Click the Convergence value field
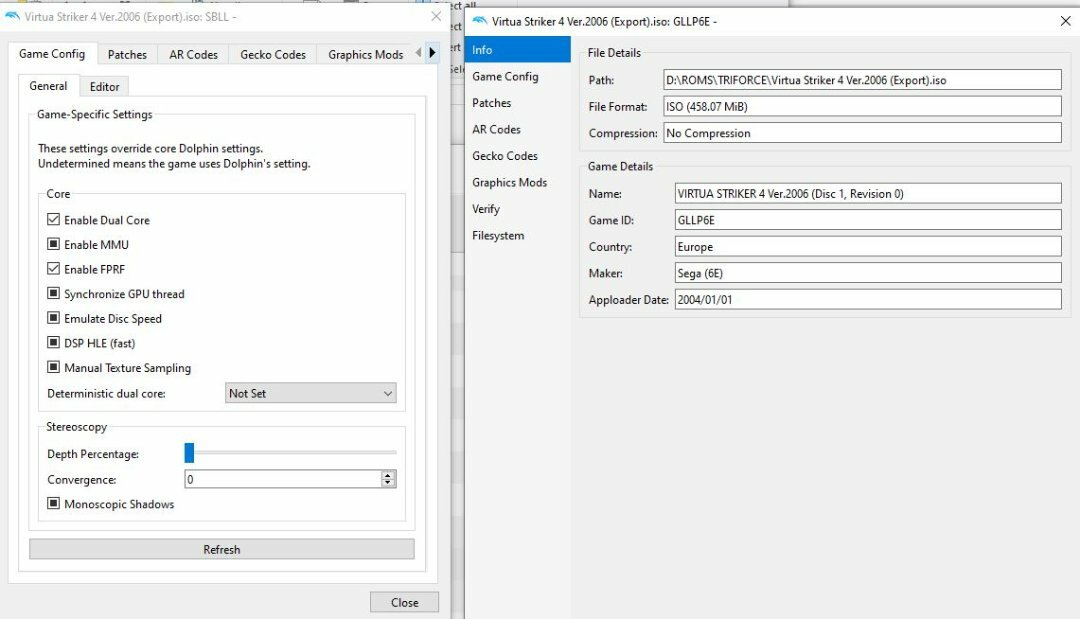Viewport: 1080px width, 619px height. [x=283, y=479]
